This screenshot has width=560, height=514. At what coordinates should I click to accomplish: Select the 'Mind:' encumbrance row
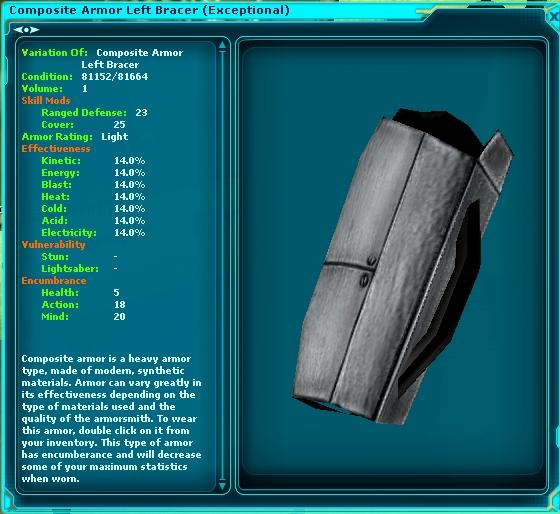pos(83,317)
